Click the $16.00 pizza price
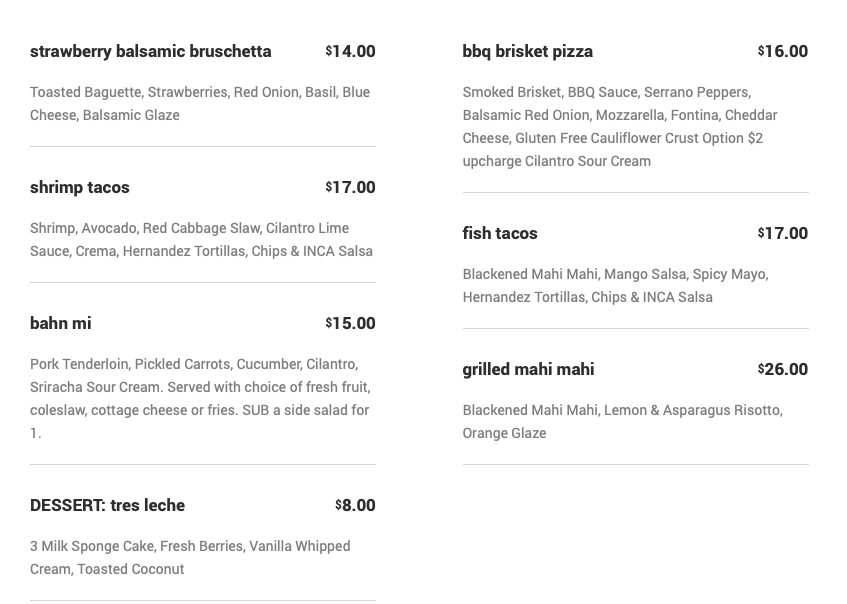Viewport: 847px width, 604px height. click(783, 51)
